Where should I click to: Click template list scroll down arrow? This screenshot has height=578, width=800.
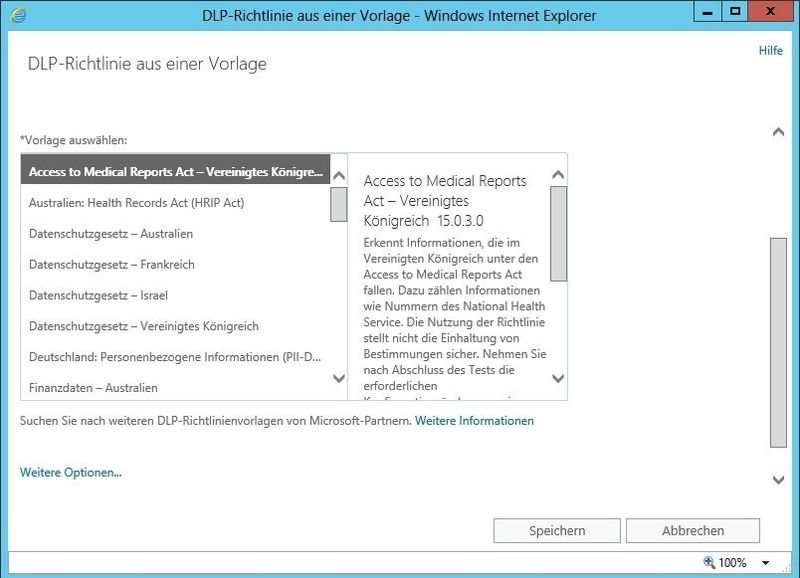click(x=339, y=378)
